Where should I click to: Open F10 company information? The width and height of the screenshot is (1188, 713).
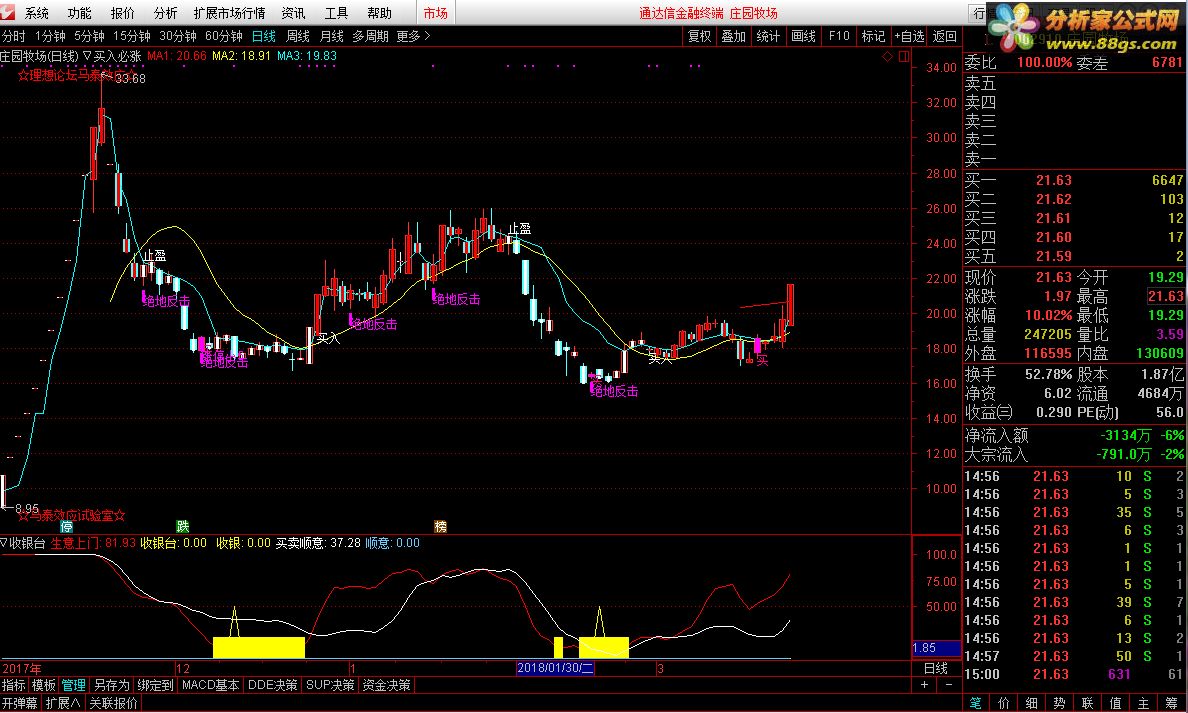[x=839, y=36]
